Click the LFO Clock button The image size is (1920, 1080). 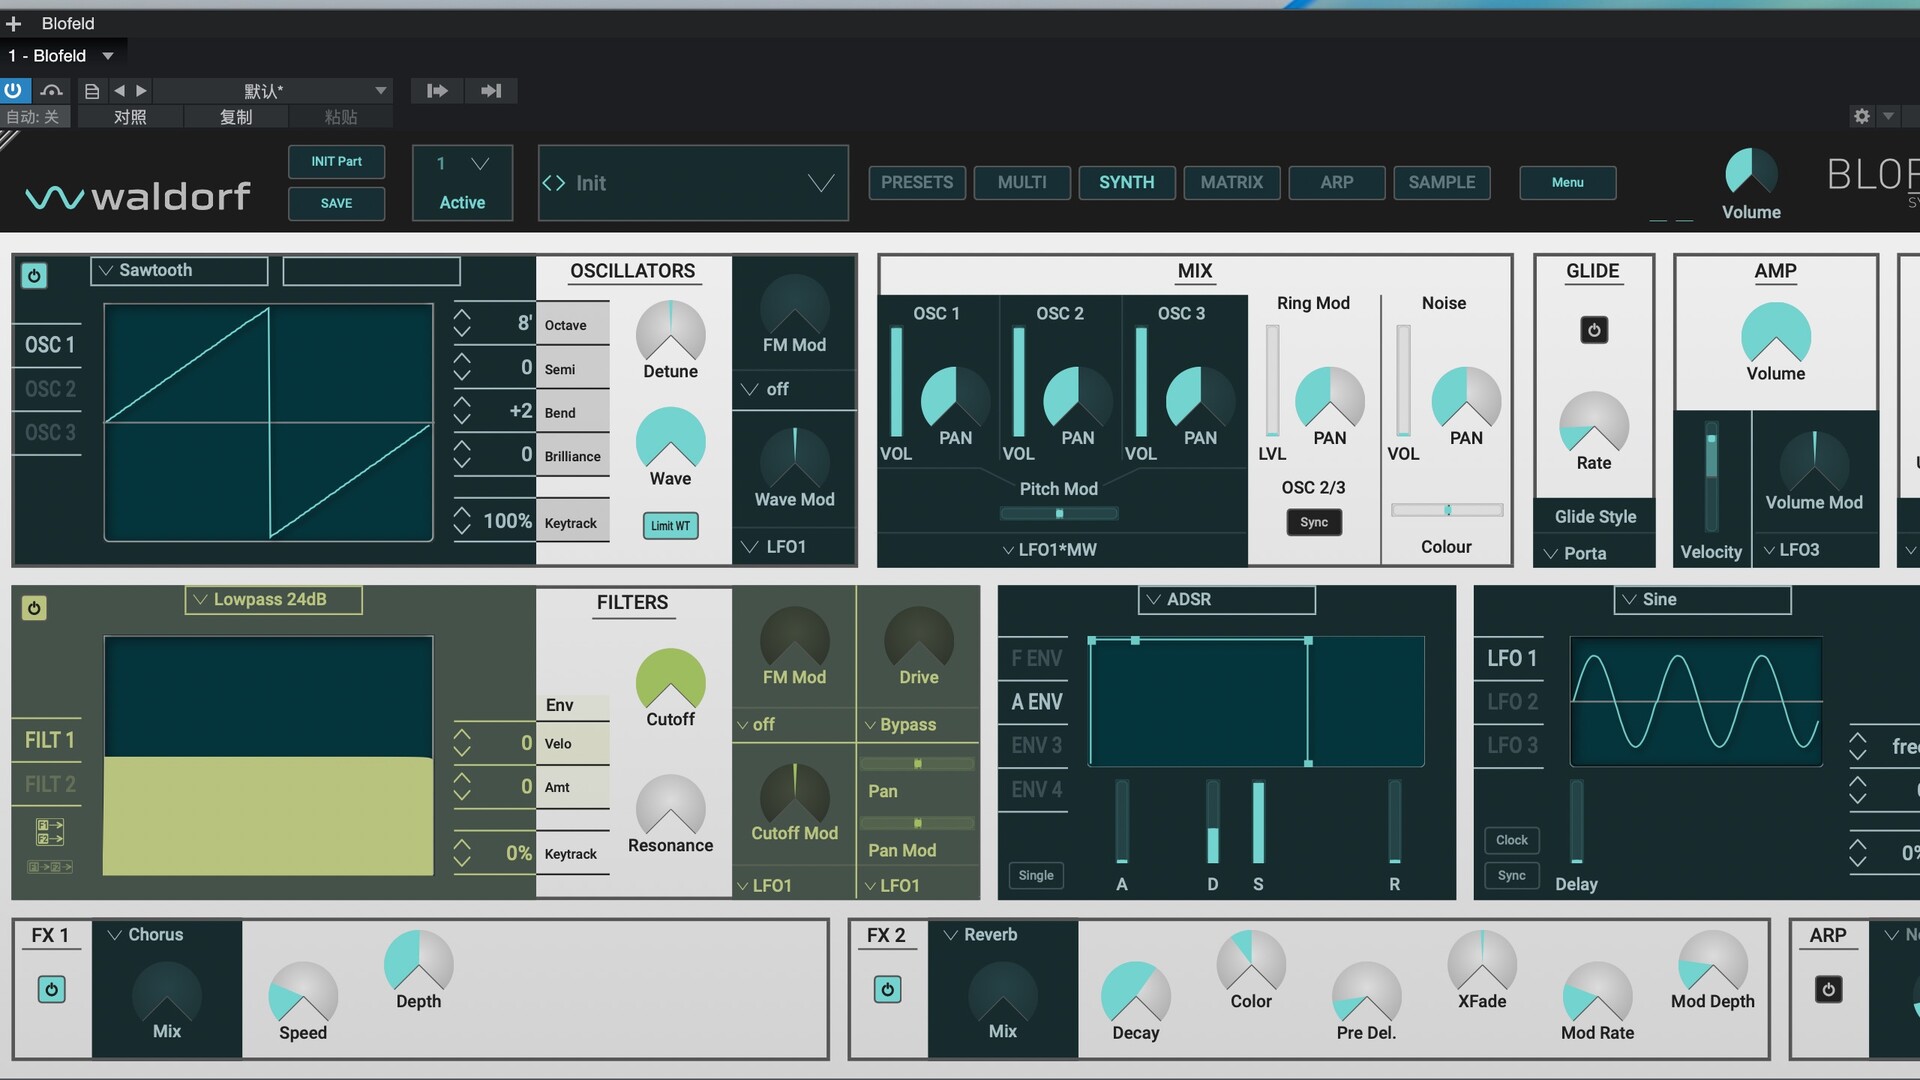point(1512,840)
